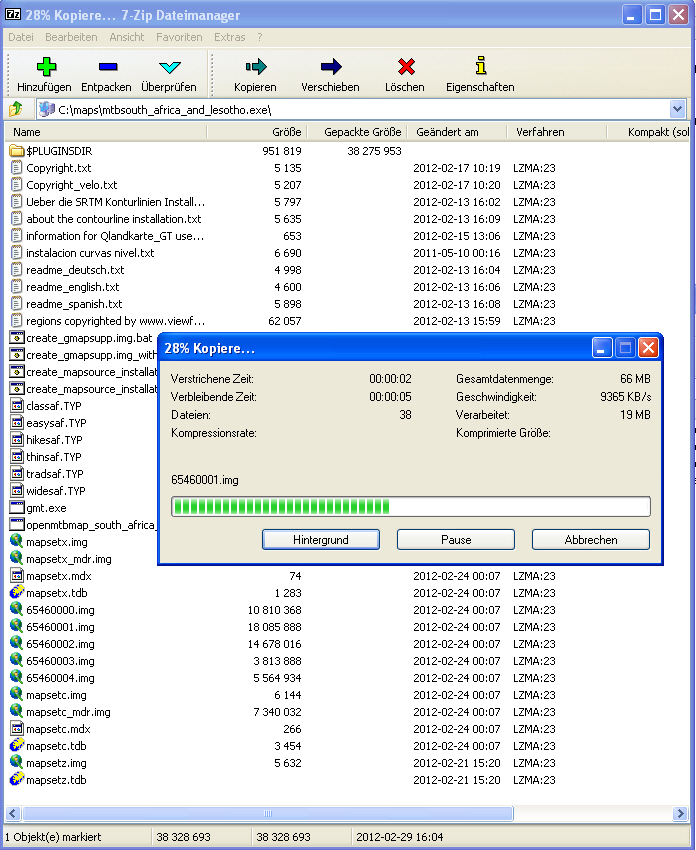Click the create_gmapsupp.img.bat file icon
Image resolution: width=696 pixels, height=850 pixels.
click(x=17, y=338)
